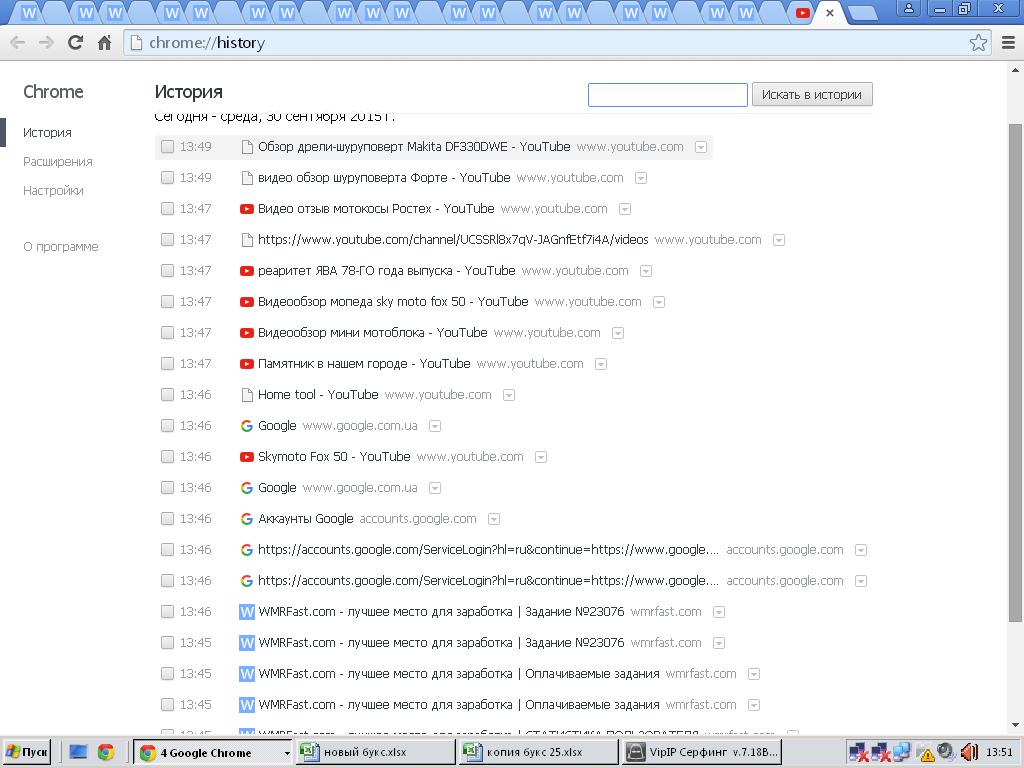This screenshot has width=1024, height=768.
Task: Click the browser Back arrow
Action: (x=18, y=43)
